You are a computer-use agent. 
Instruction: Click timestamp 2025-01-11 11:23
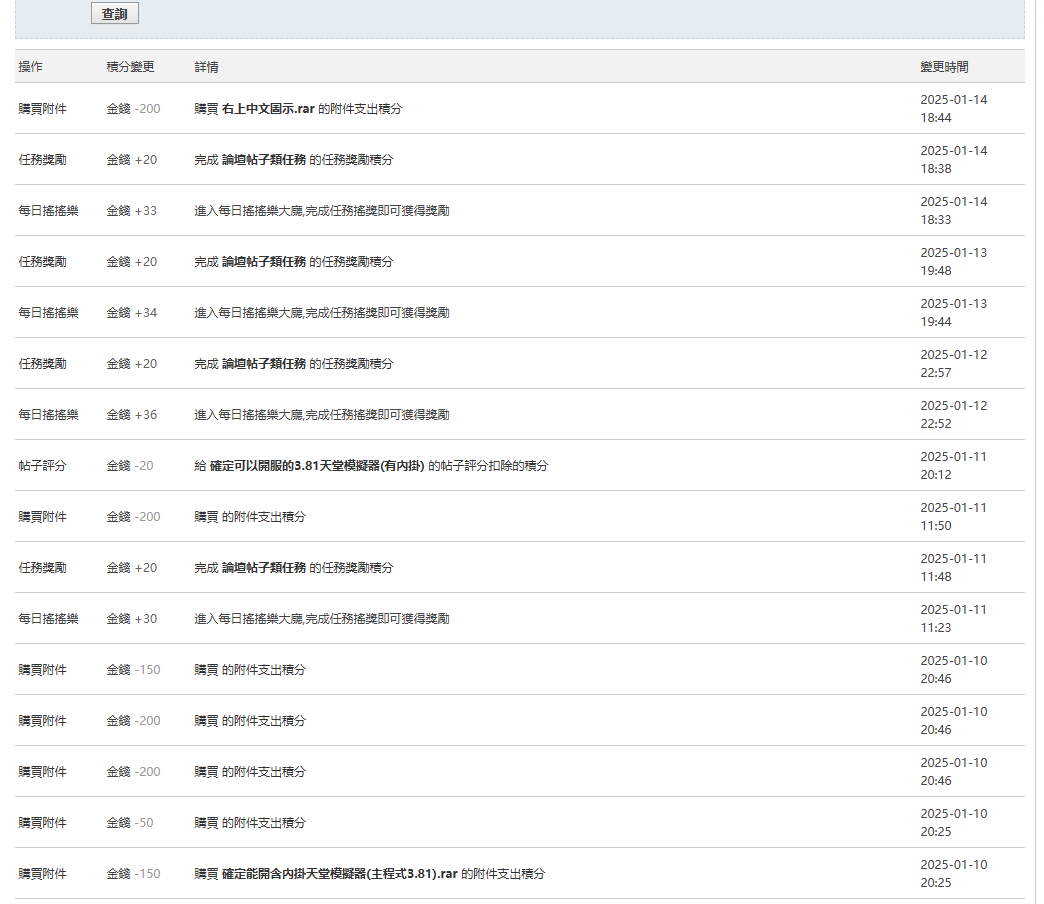coord(953,619)
